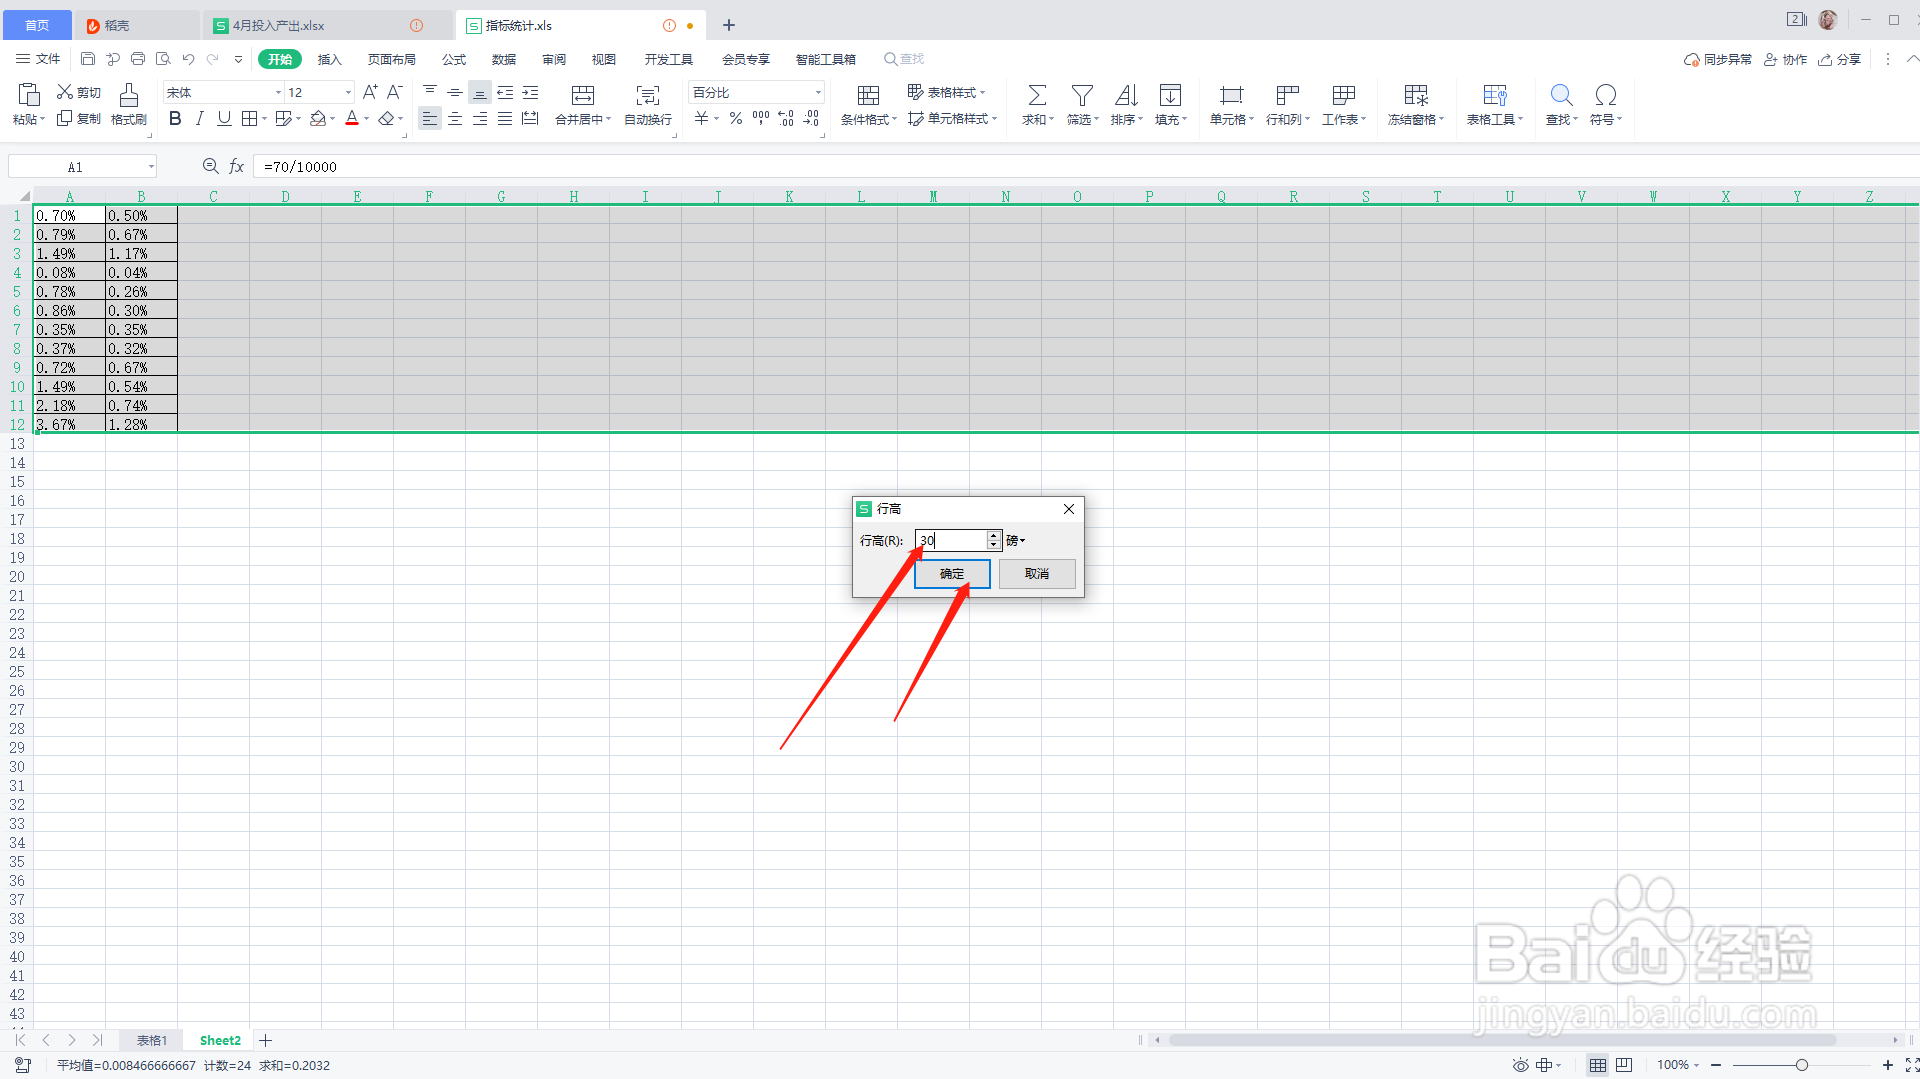Click the Merge and Center icon
Image resolution: width=1920 pixels, height=1079 pixels.
tap(582, 95)
